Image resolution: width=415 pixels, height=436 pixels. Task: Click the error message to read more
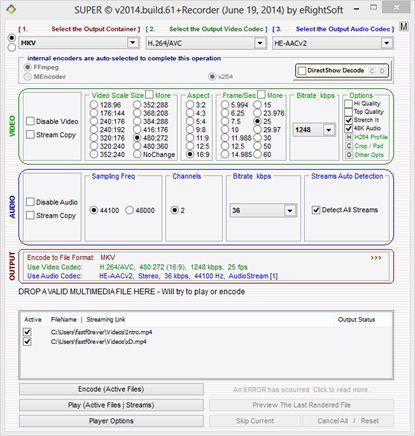pyautogui.click(x=301, y=389)
